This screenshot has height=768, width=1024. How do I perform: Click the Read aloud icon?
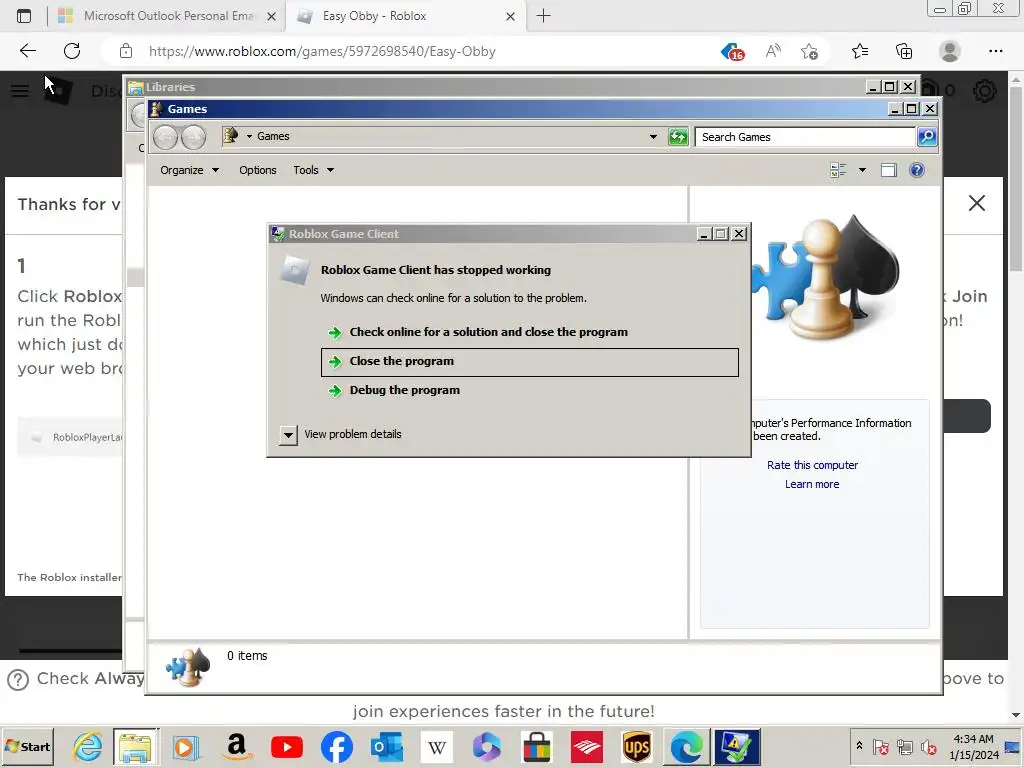pos(773,51)
